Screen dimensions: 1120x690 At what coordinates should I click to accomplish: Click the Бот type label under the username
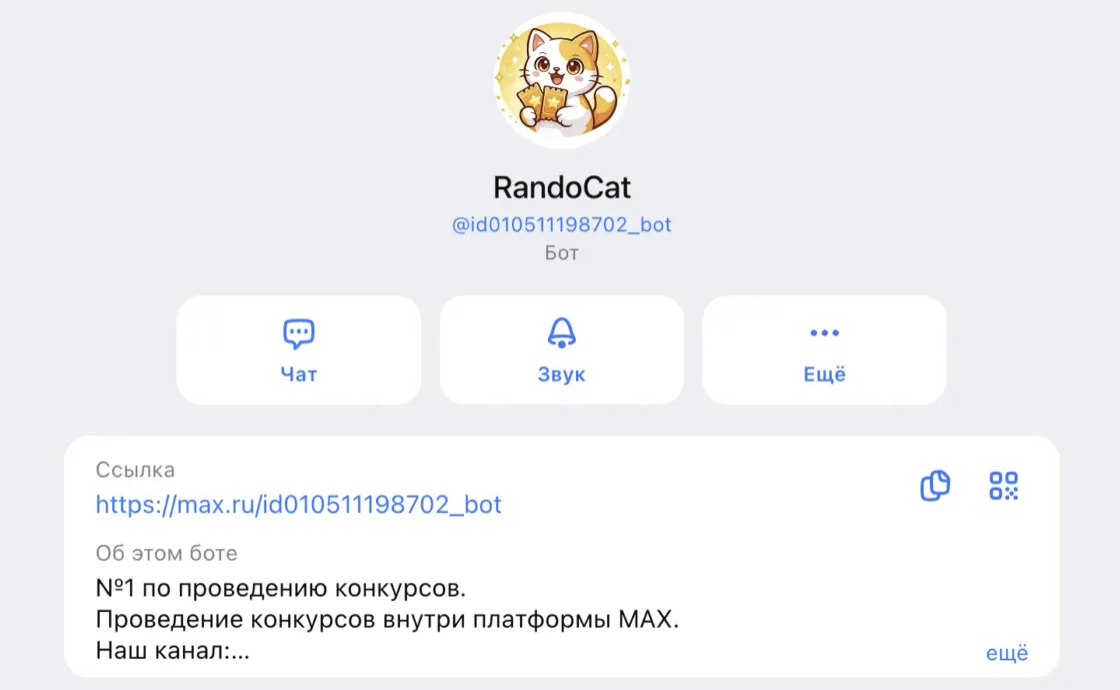[561, 253]
